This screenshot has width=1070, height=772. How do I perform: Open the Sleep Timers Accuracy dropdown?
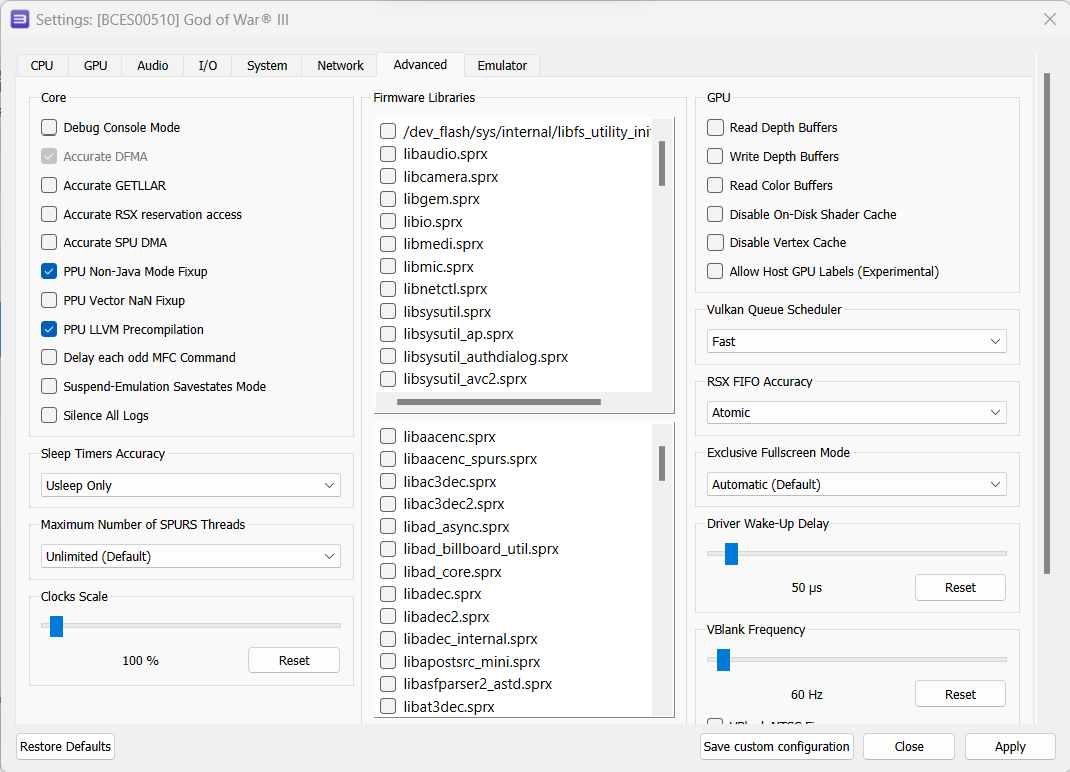(x=190, y=485)
